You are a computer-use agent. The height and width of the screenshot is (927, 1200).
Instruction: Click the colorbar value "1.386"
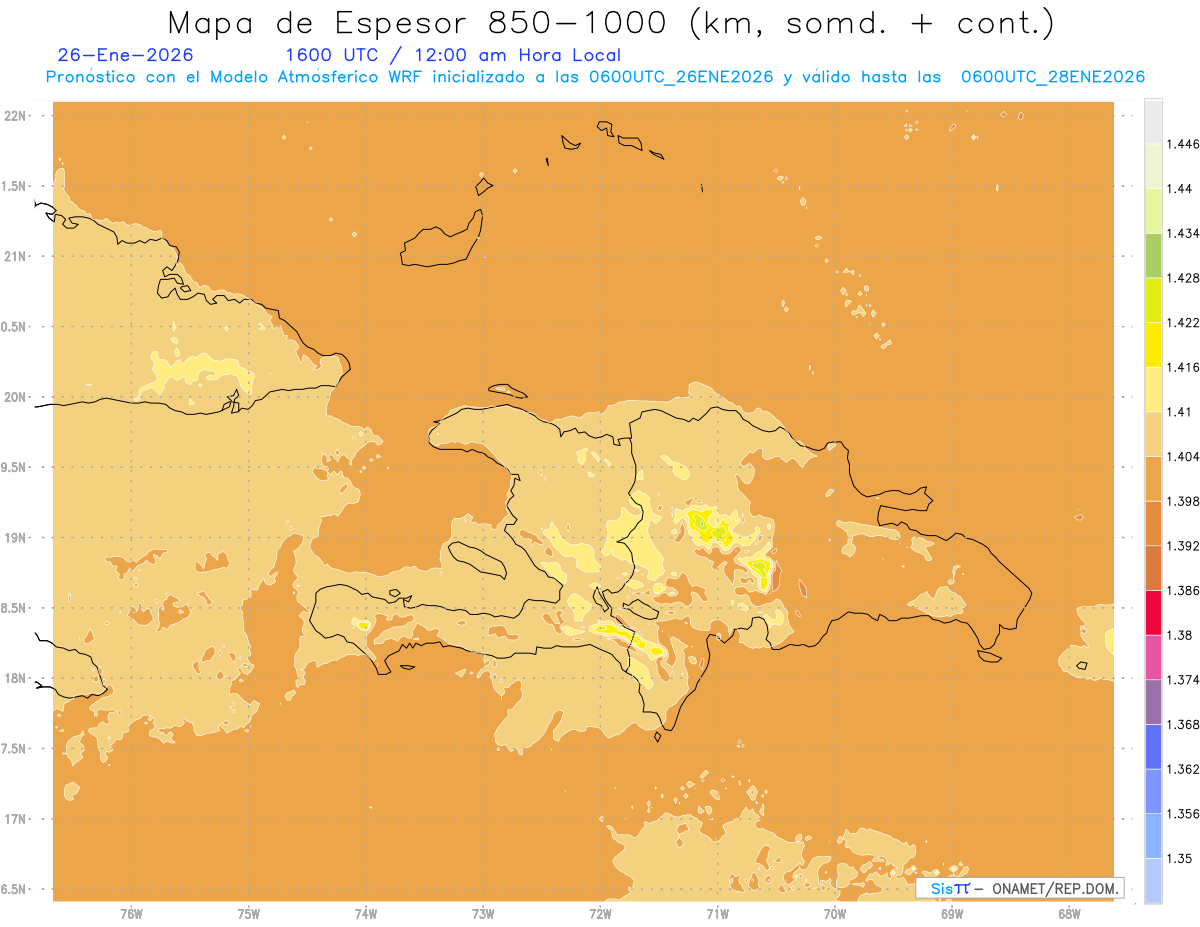point(1183,591)
